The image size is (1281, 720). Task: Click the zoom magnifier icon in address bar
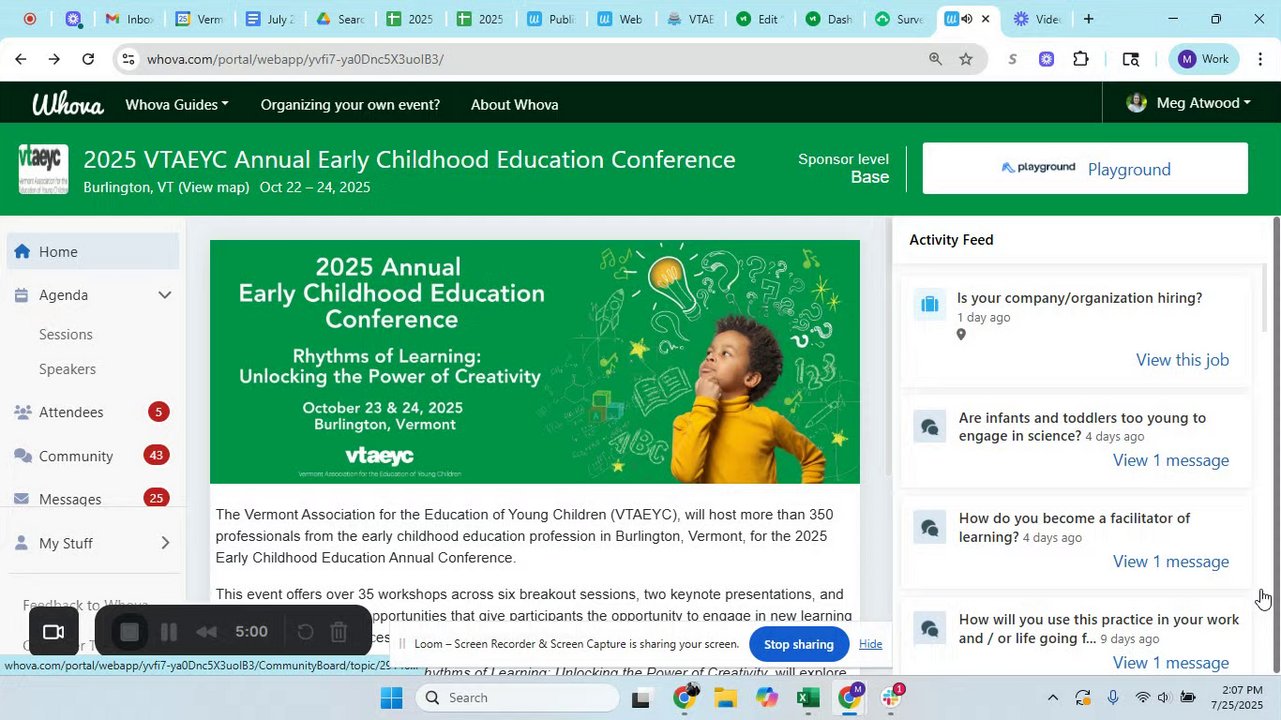[935, 59]
